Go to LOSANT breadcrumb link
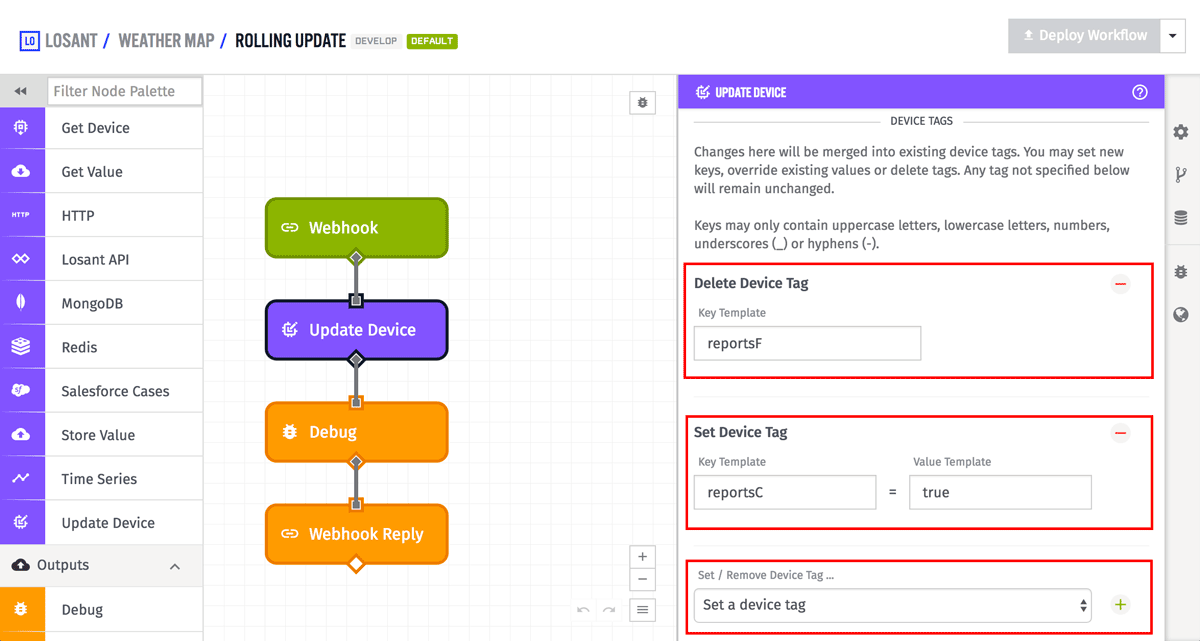 pyautogui.click(x=71, y=41)
